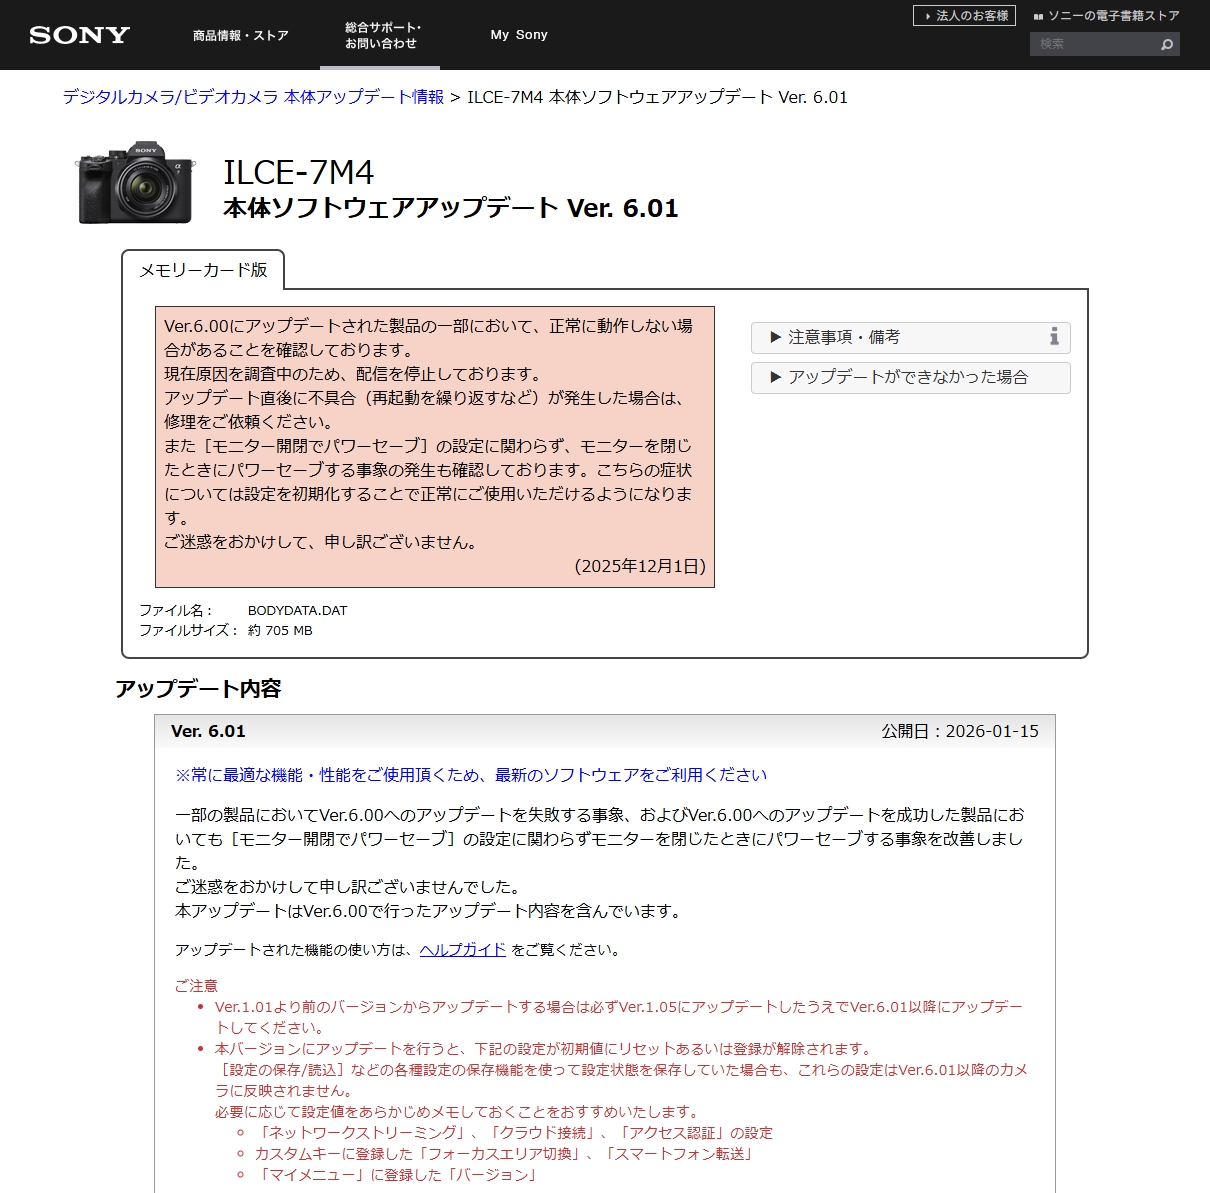Click the Ver. 6.01 release header bar
The height and width of the screenshot is (1193, 1210).
(x=604, y=732)
